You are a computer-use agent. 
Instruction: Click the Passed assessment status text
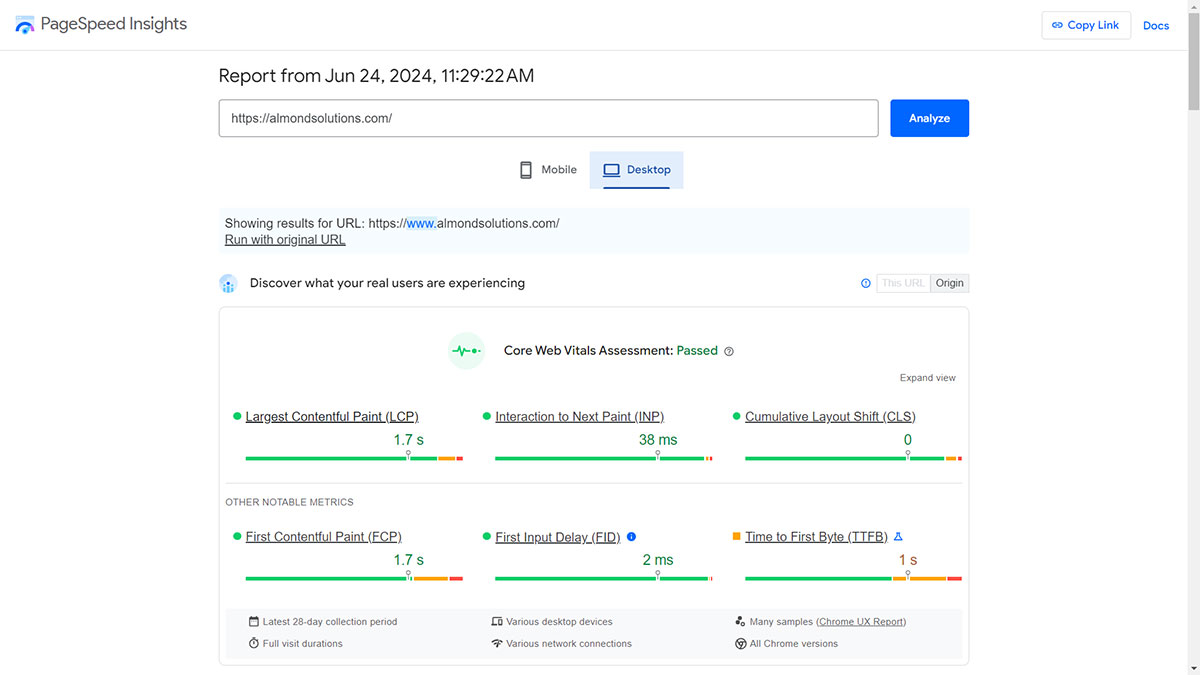(697, 351)
